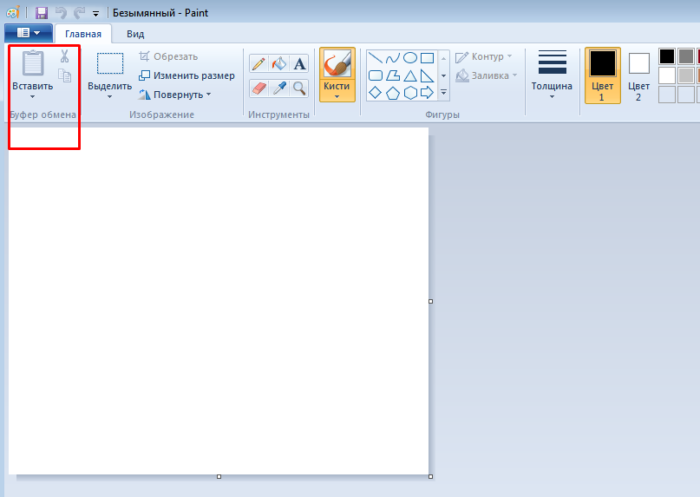Pick the black palette swatch
Viewport: 700px width, 497px height.
pyautogui.click(x=667, y=57)
